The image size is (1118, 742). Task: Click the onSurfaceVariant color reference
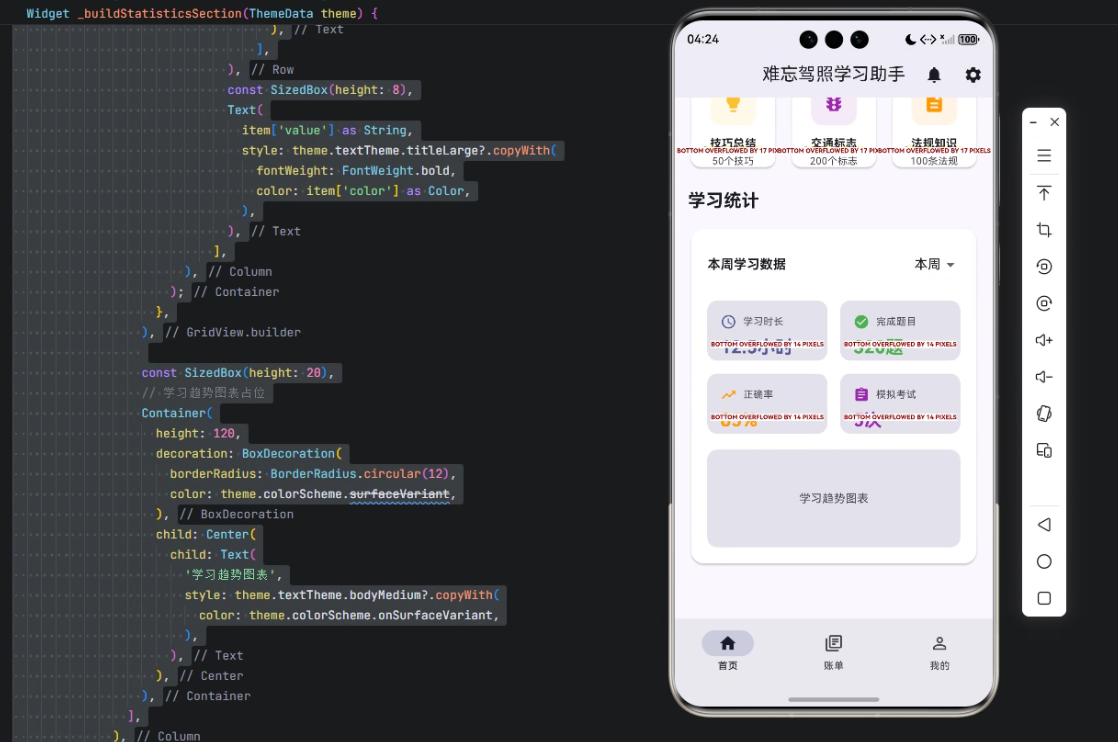[435, 615]
